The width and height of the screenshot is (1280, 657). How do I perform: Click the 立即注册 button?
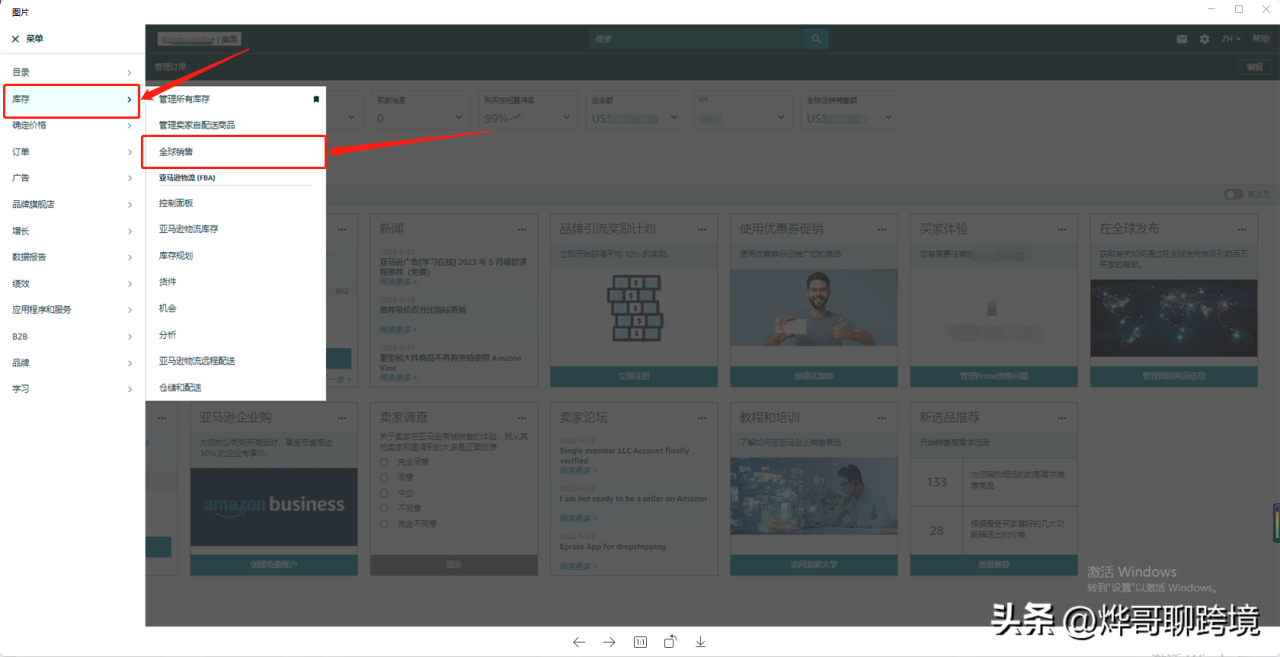[x=633, y=377]
